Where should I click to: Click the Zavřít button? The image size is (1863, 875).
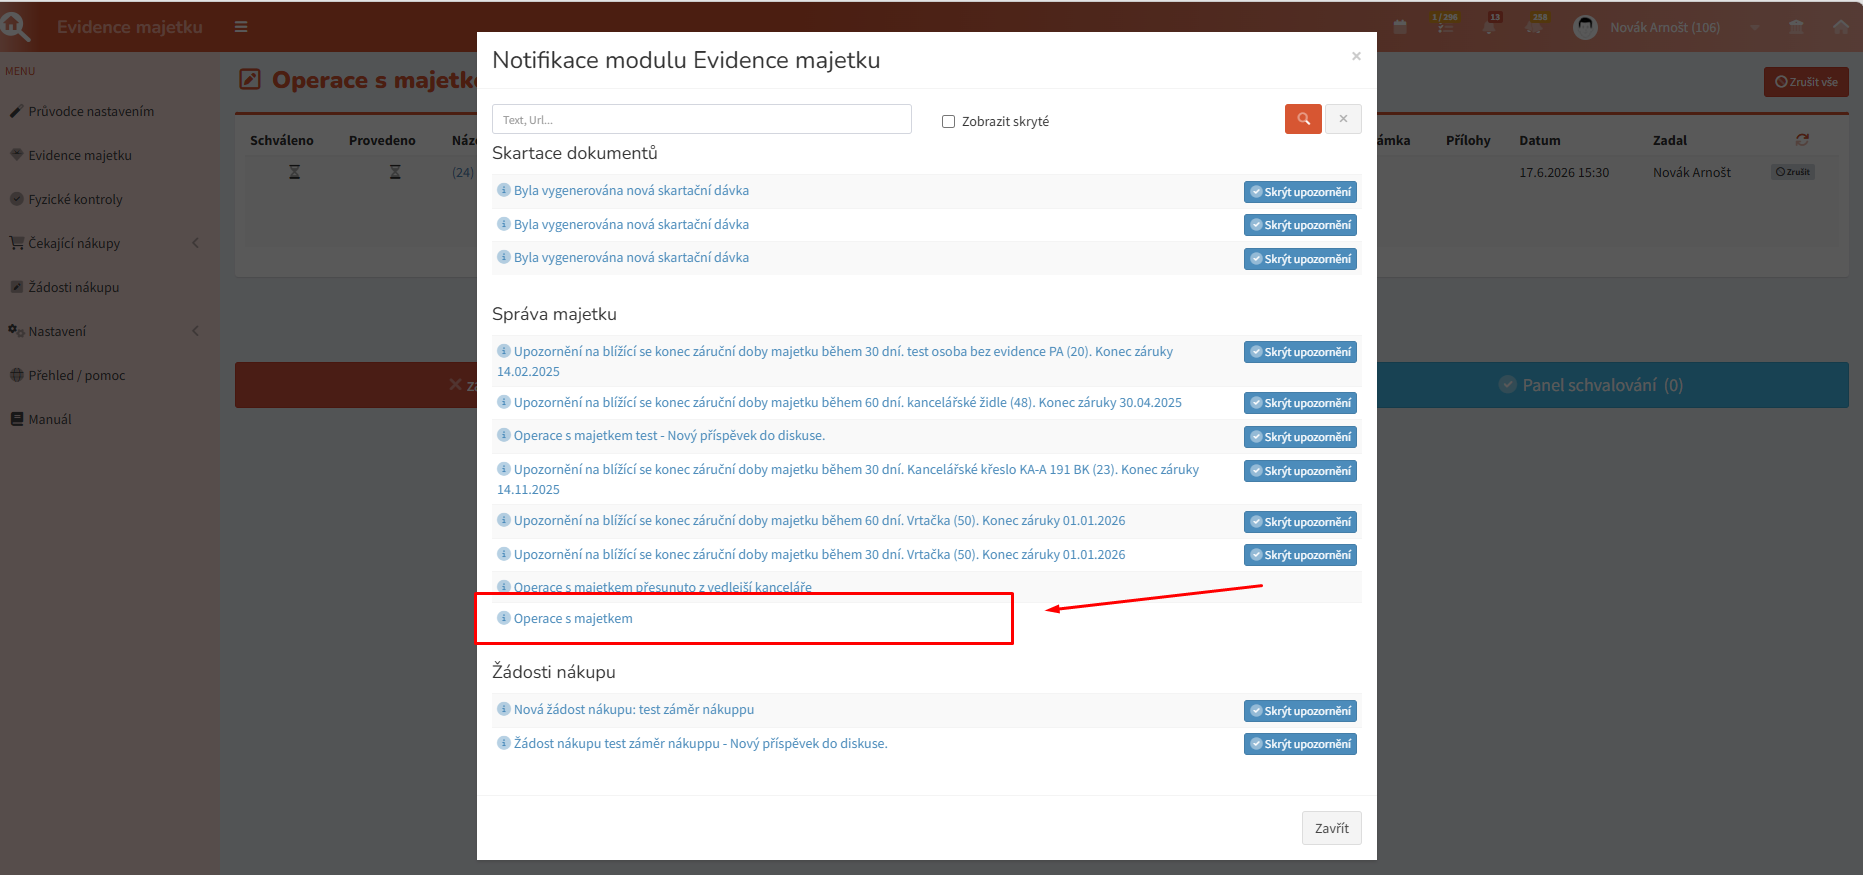click(1331, 828)
